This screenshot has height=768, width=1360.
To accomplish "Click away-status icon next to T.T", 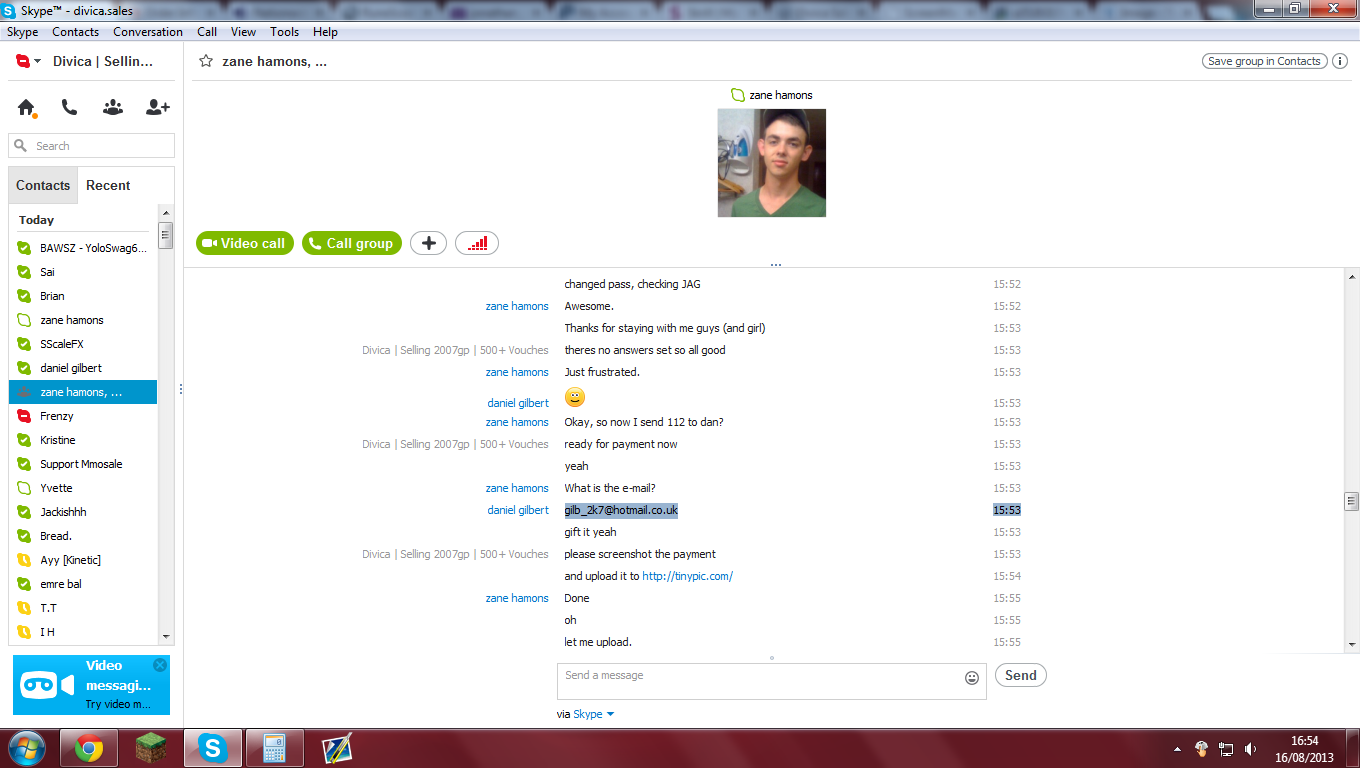I will click(24, 608).
